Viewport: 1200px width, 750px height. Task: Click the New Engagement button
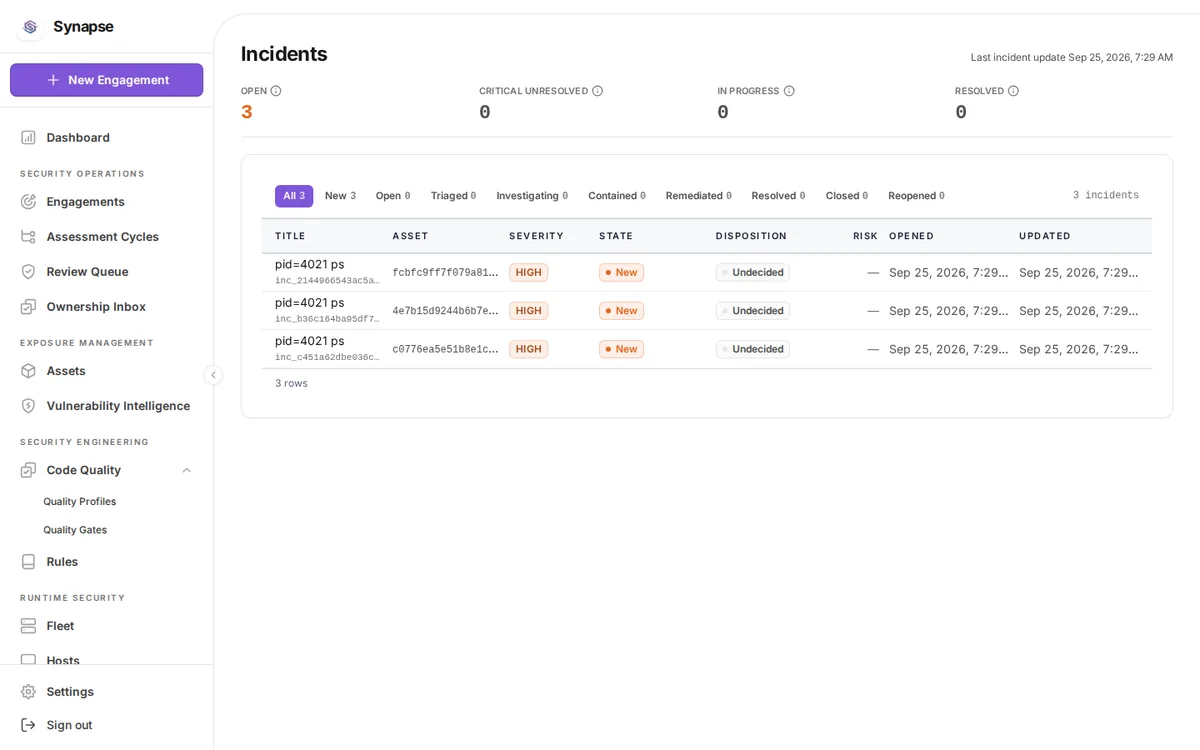pyautogui.click(x=107, y=80)
